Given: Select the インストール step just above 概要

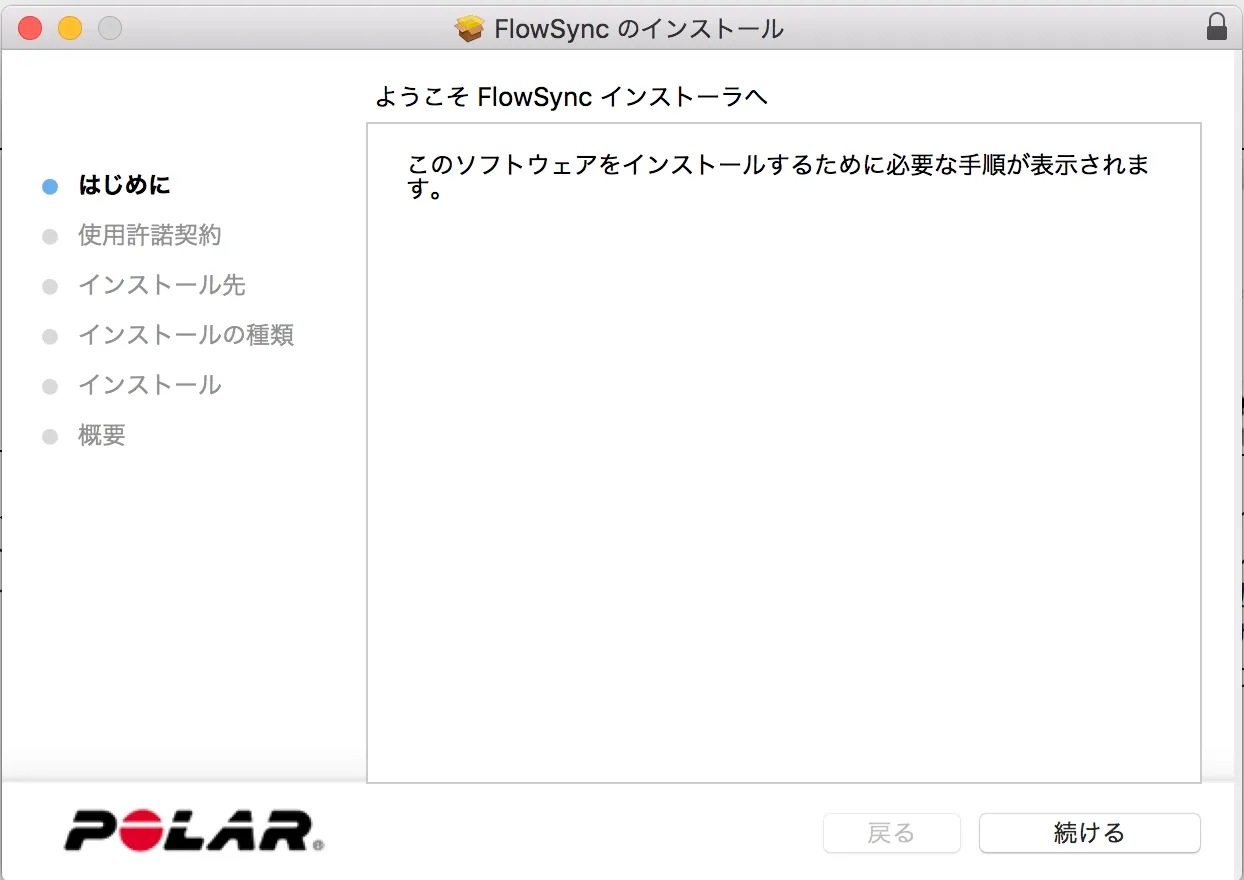Looking at the screenshot, I should point(149,385).
